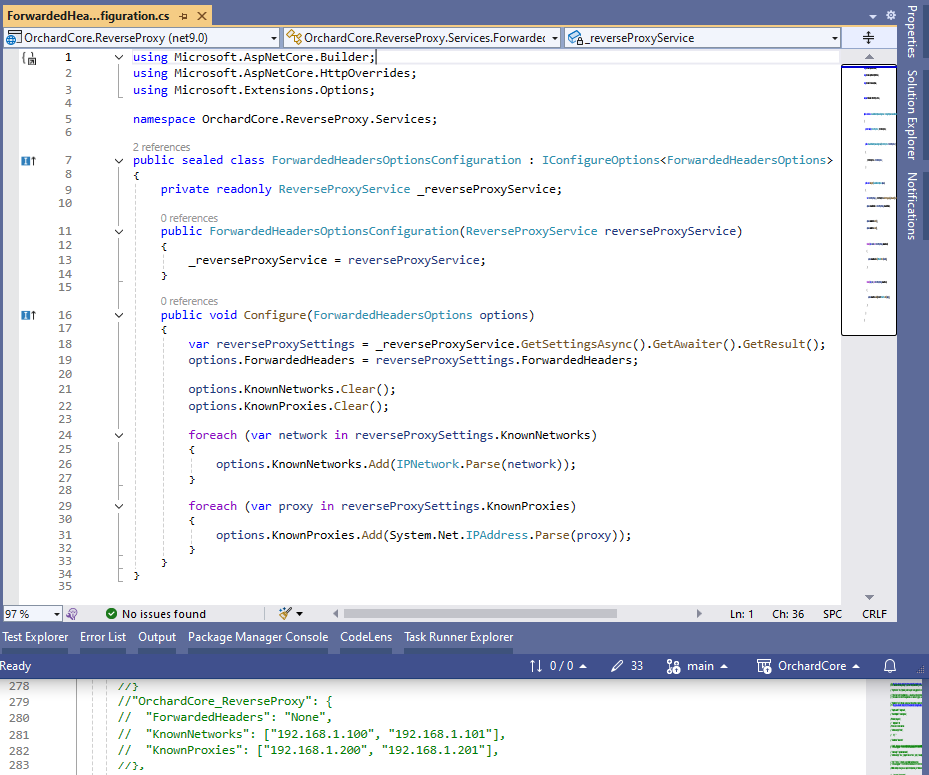Click the CRLF line ending indicator
The height and width of the screenshot is (775, 929).
pyautogui.click(x=874, y=614)
